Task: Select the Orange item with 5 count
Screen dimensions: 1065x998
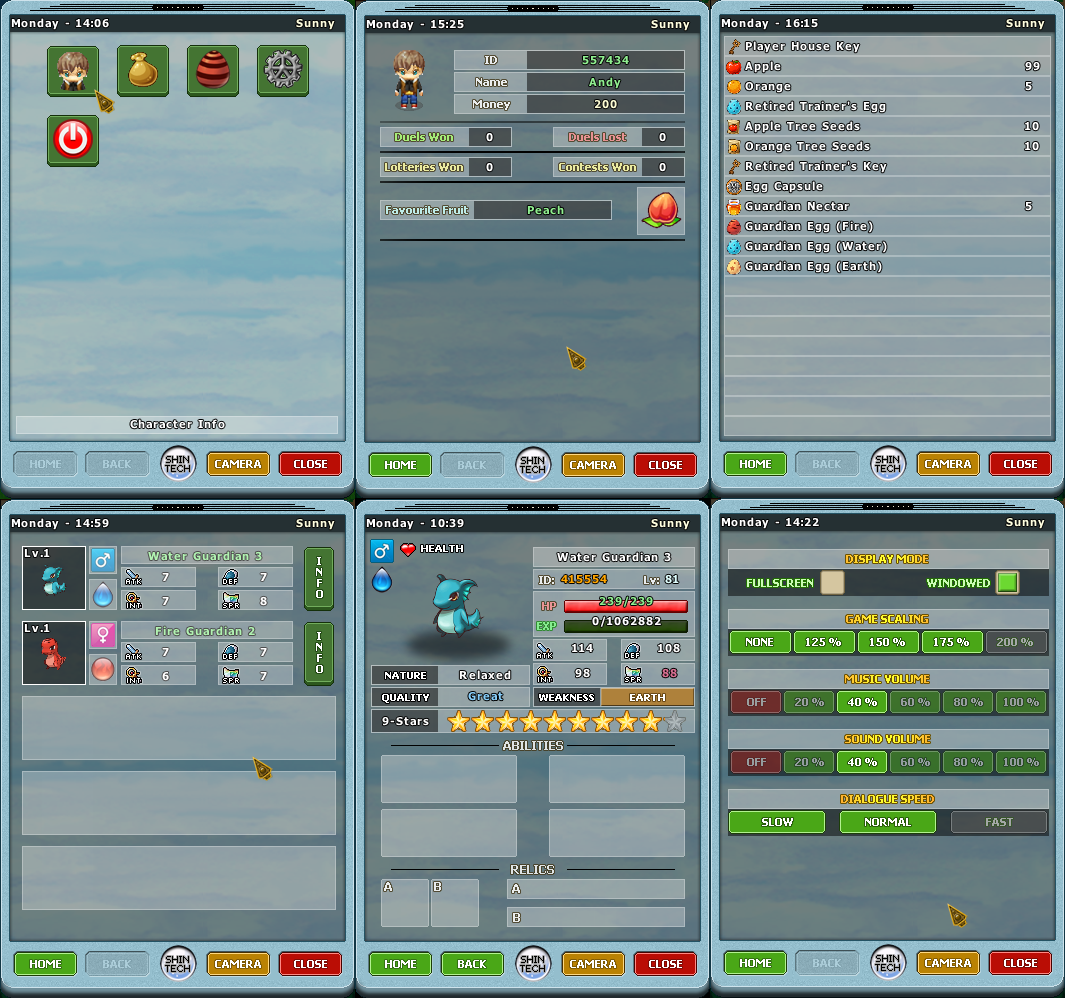Action: (x=887, y=86)
